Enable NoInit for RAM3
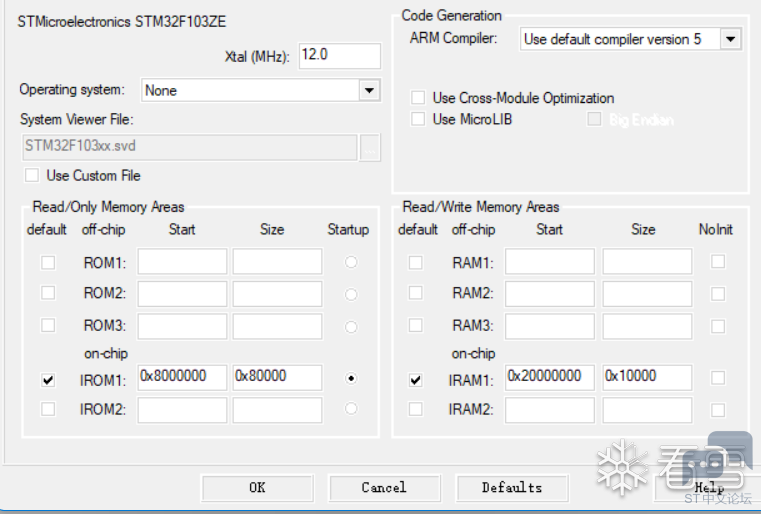The width and height of the screenshot is (761, 514). [718, 326]
